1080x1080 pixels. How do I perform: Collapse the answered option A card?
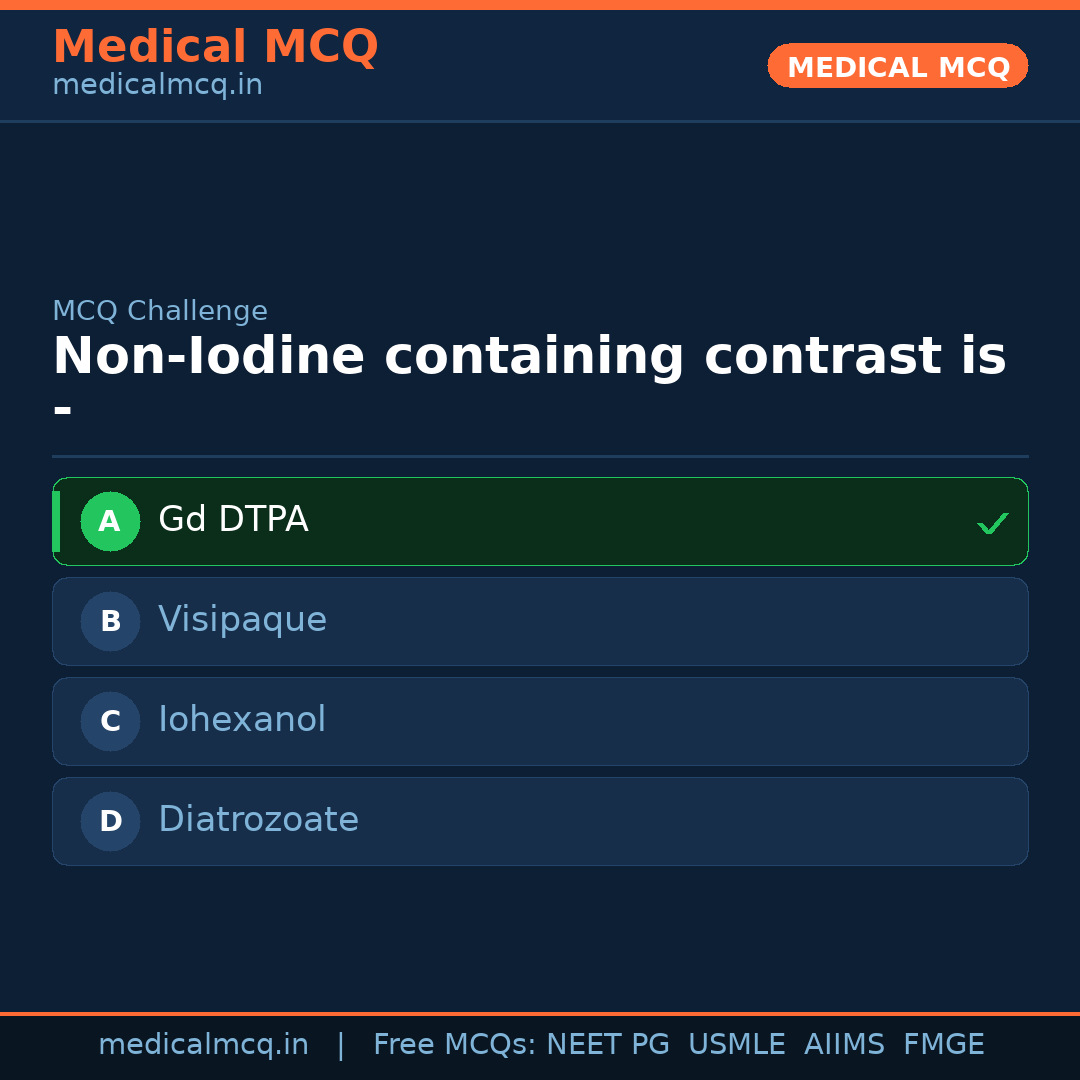click(x=540, y=521)
